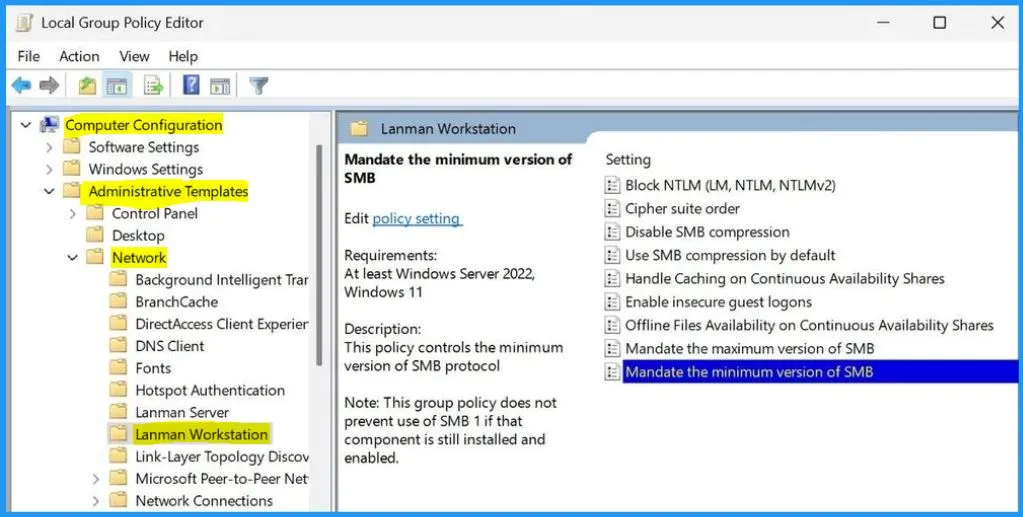Viewport: 1023px width, 517px height.
Task: Open the Help menu
Action: [183, 57]
